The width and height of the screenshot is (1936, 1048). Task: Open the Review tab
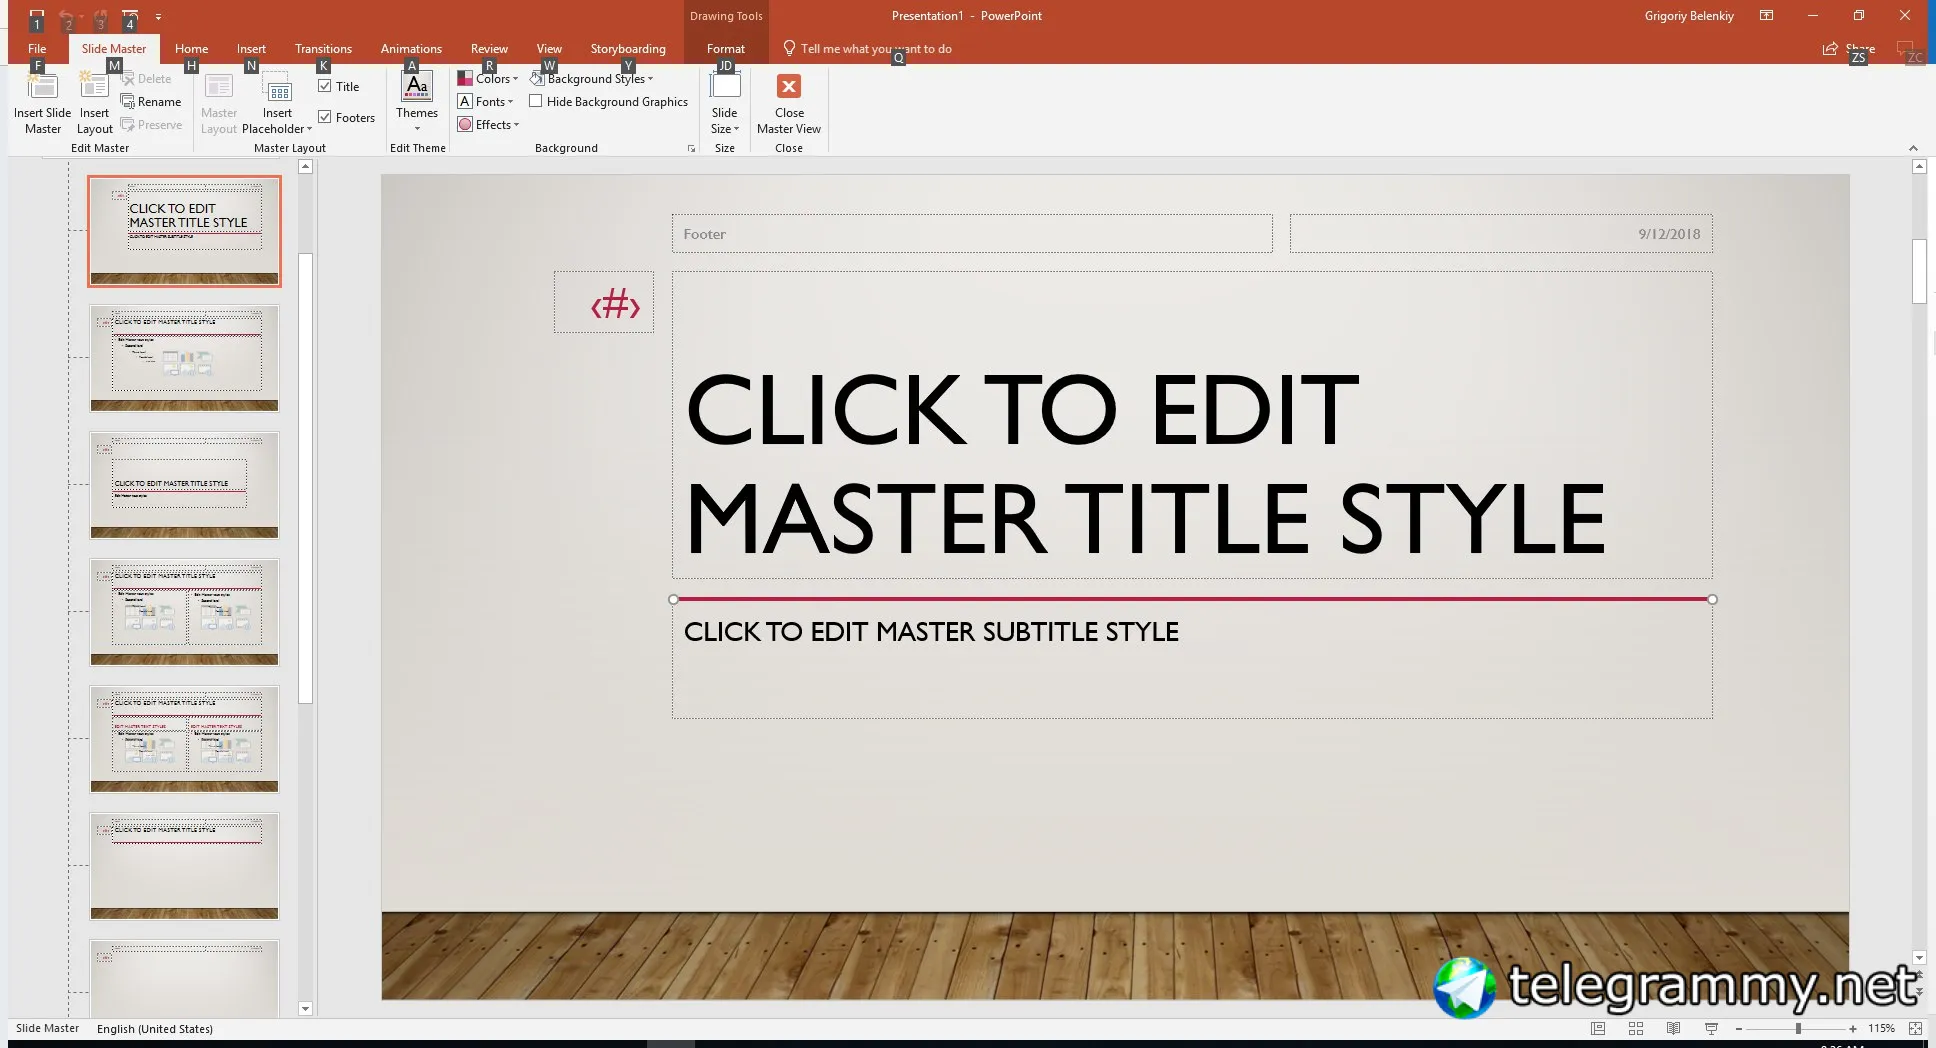pyautogui.click(x=489, y=48)
